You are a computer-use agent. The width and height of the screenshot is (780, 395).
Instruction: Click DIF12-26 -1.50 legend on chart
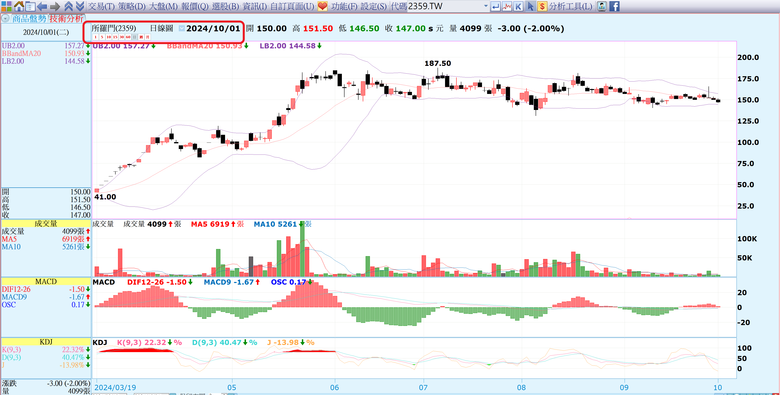click(160, 282)
